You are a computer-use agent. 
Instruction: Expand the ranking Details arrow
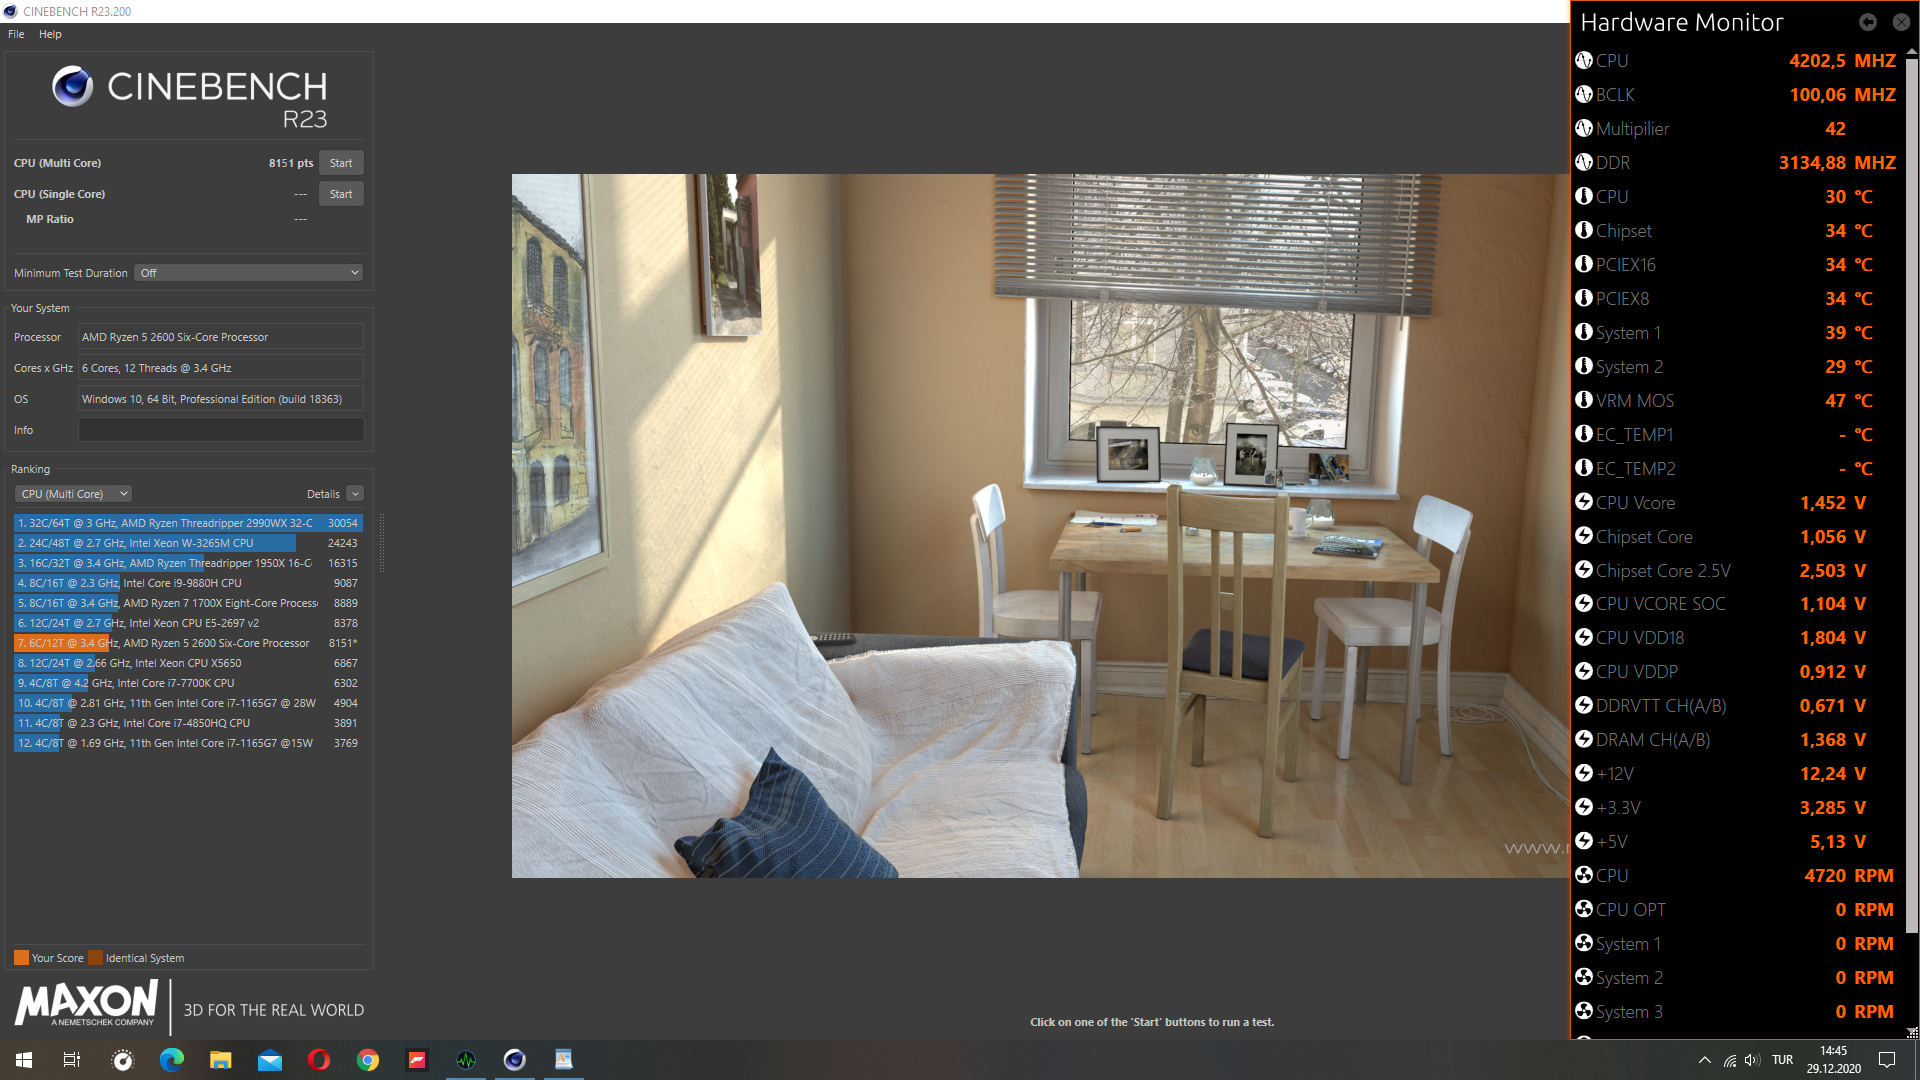(355, 494)
